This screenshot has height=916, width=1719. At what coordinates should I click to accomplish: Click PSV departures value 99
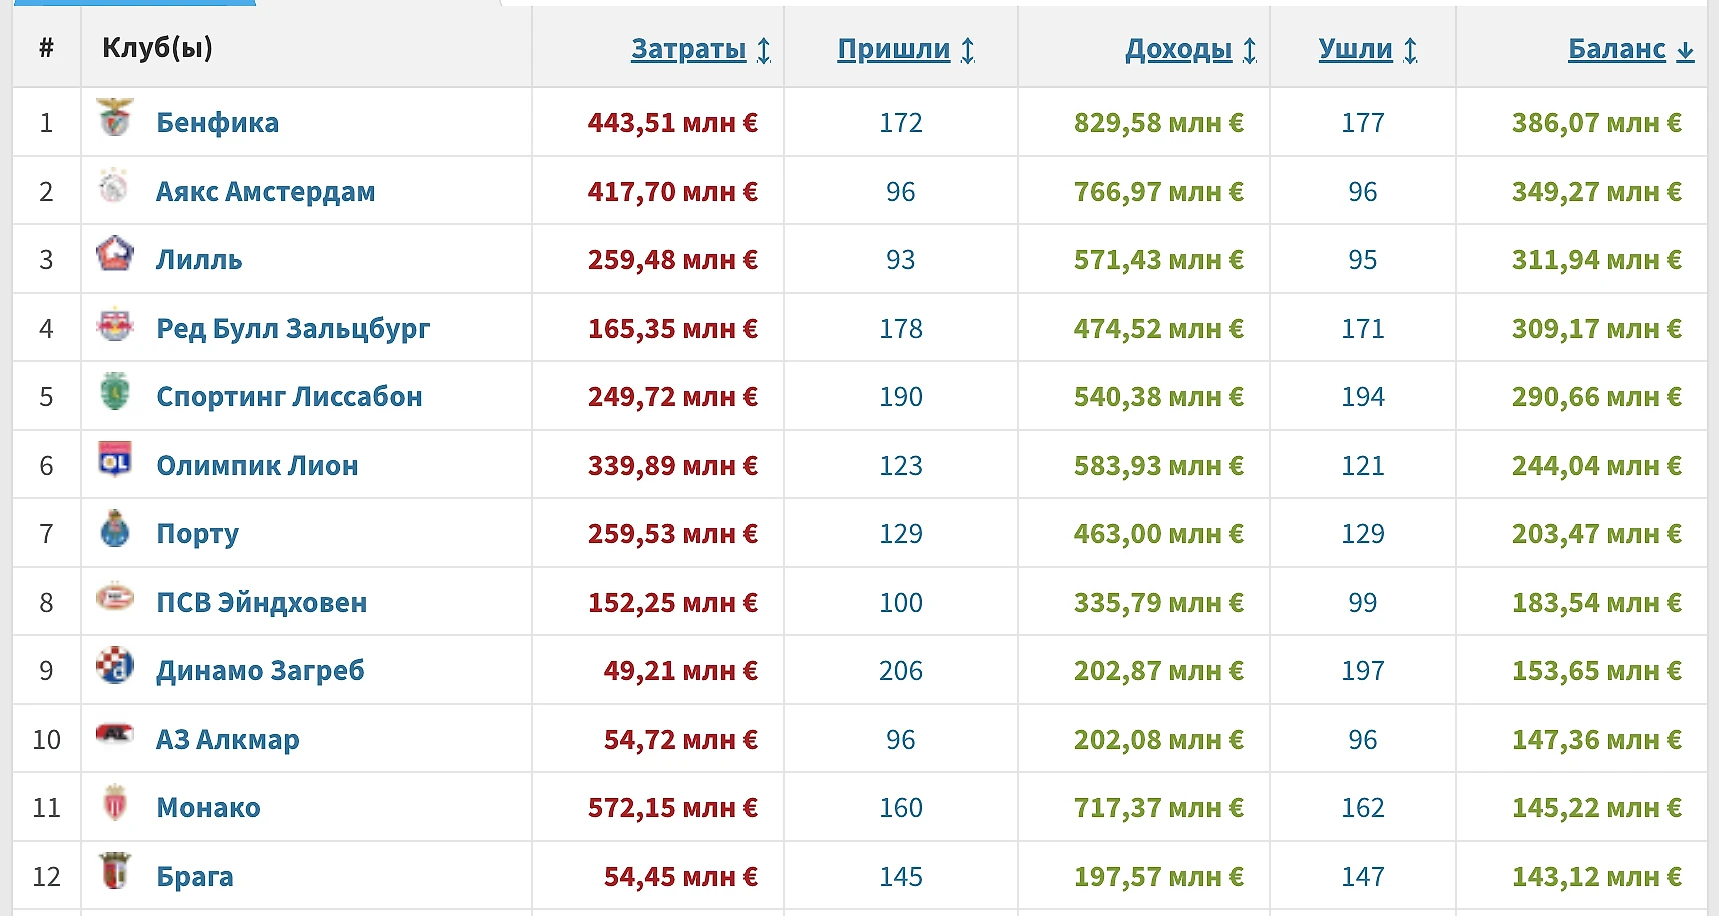(x=1363, y=602)
